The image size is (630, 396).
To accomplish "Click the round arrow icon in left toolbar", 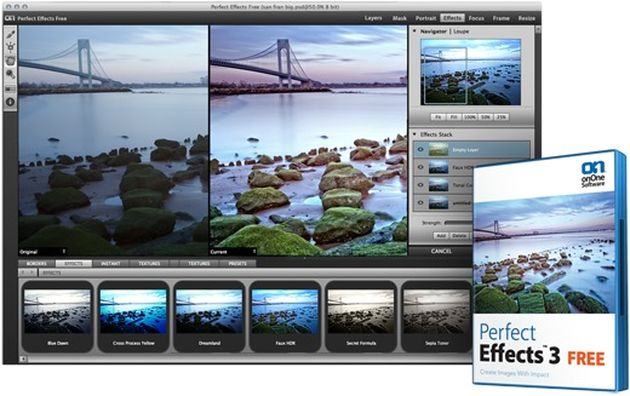I will pos(10,102).
